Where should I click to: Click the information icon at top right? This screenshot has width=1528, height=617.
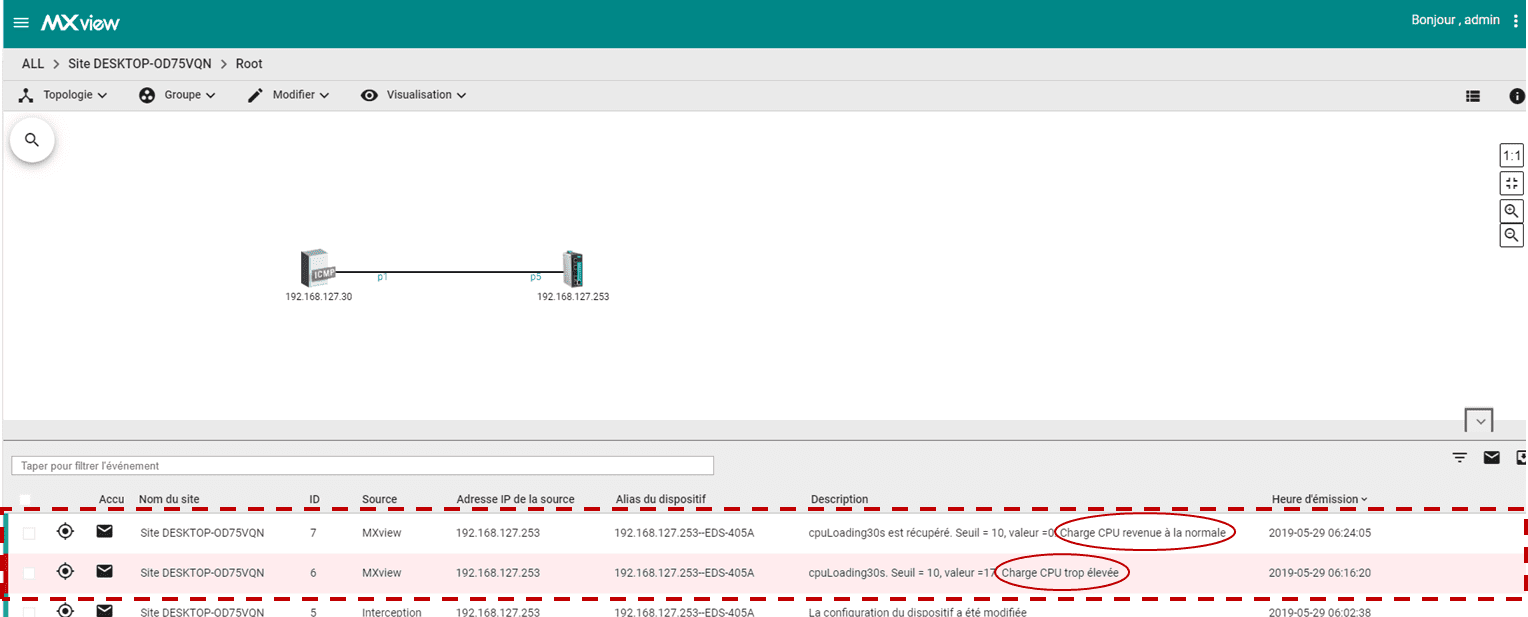pyautogui.click(x=1516, y=96)
